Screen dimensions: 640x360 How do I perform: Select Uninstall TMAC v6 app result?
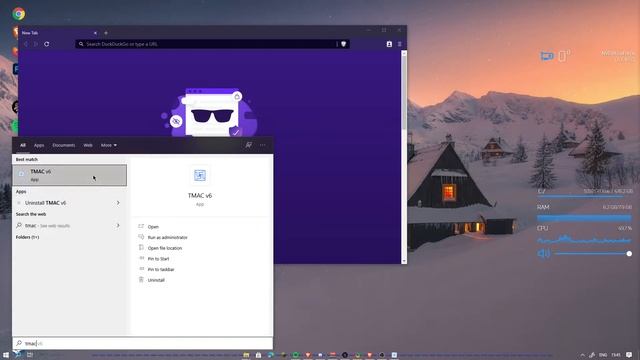(x=45, y=202)
